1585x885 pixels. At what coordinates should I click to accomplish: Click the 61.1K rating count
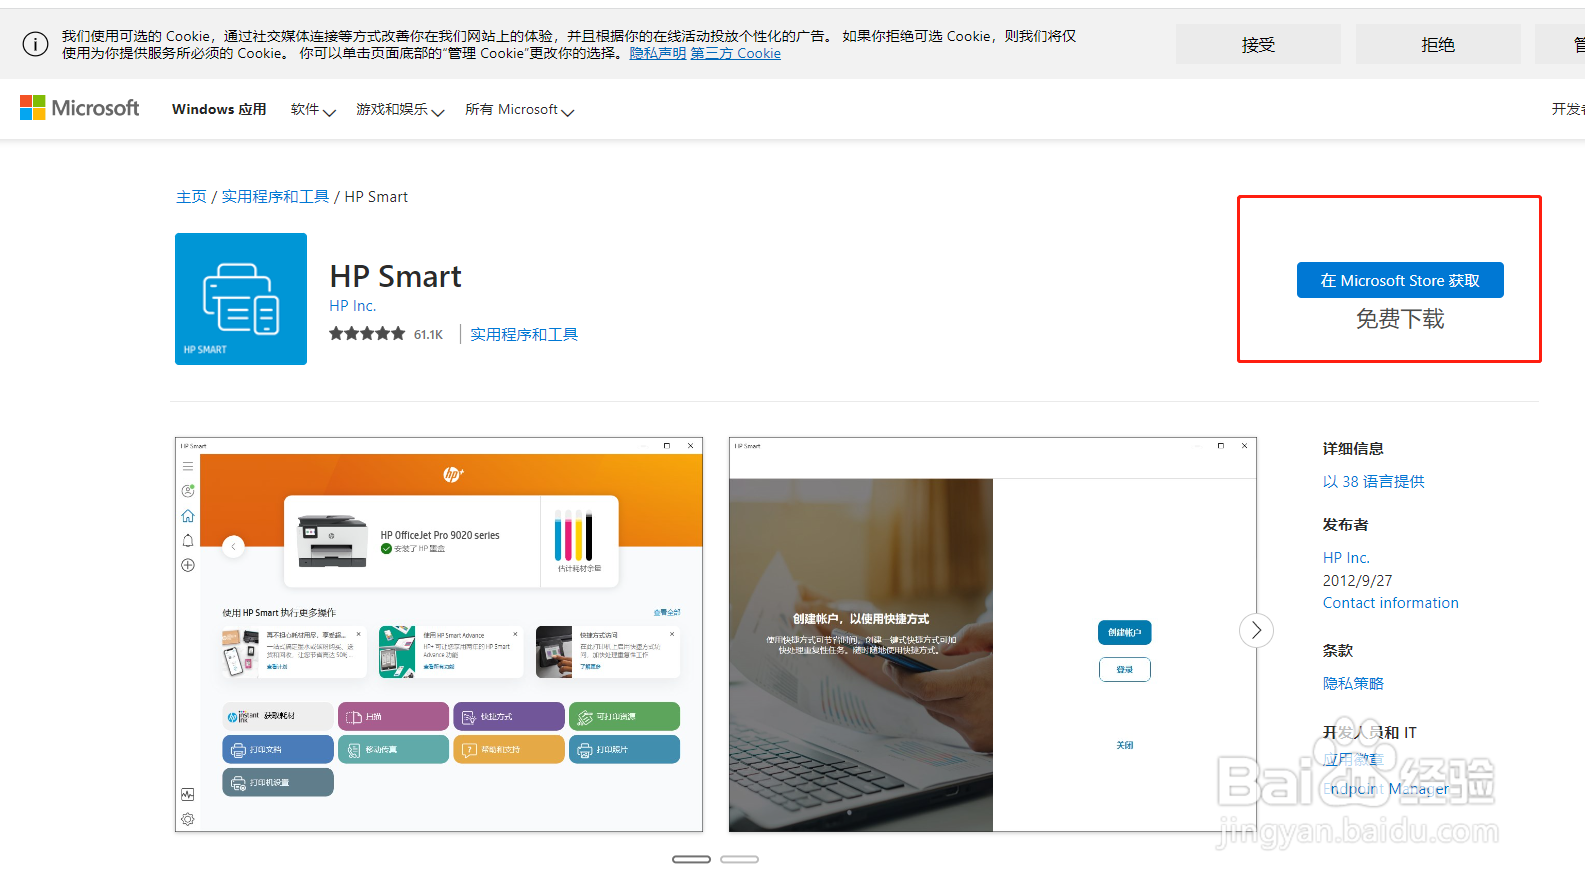click(428, 335)
